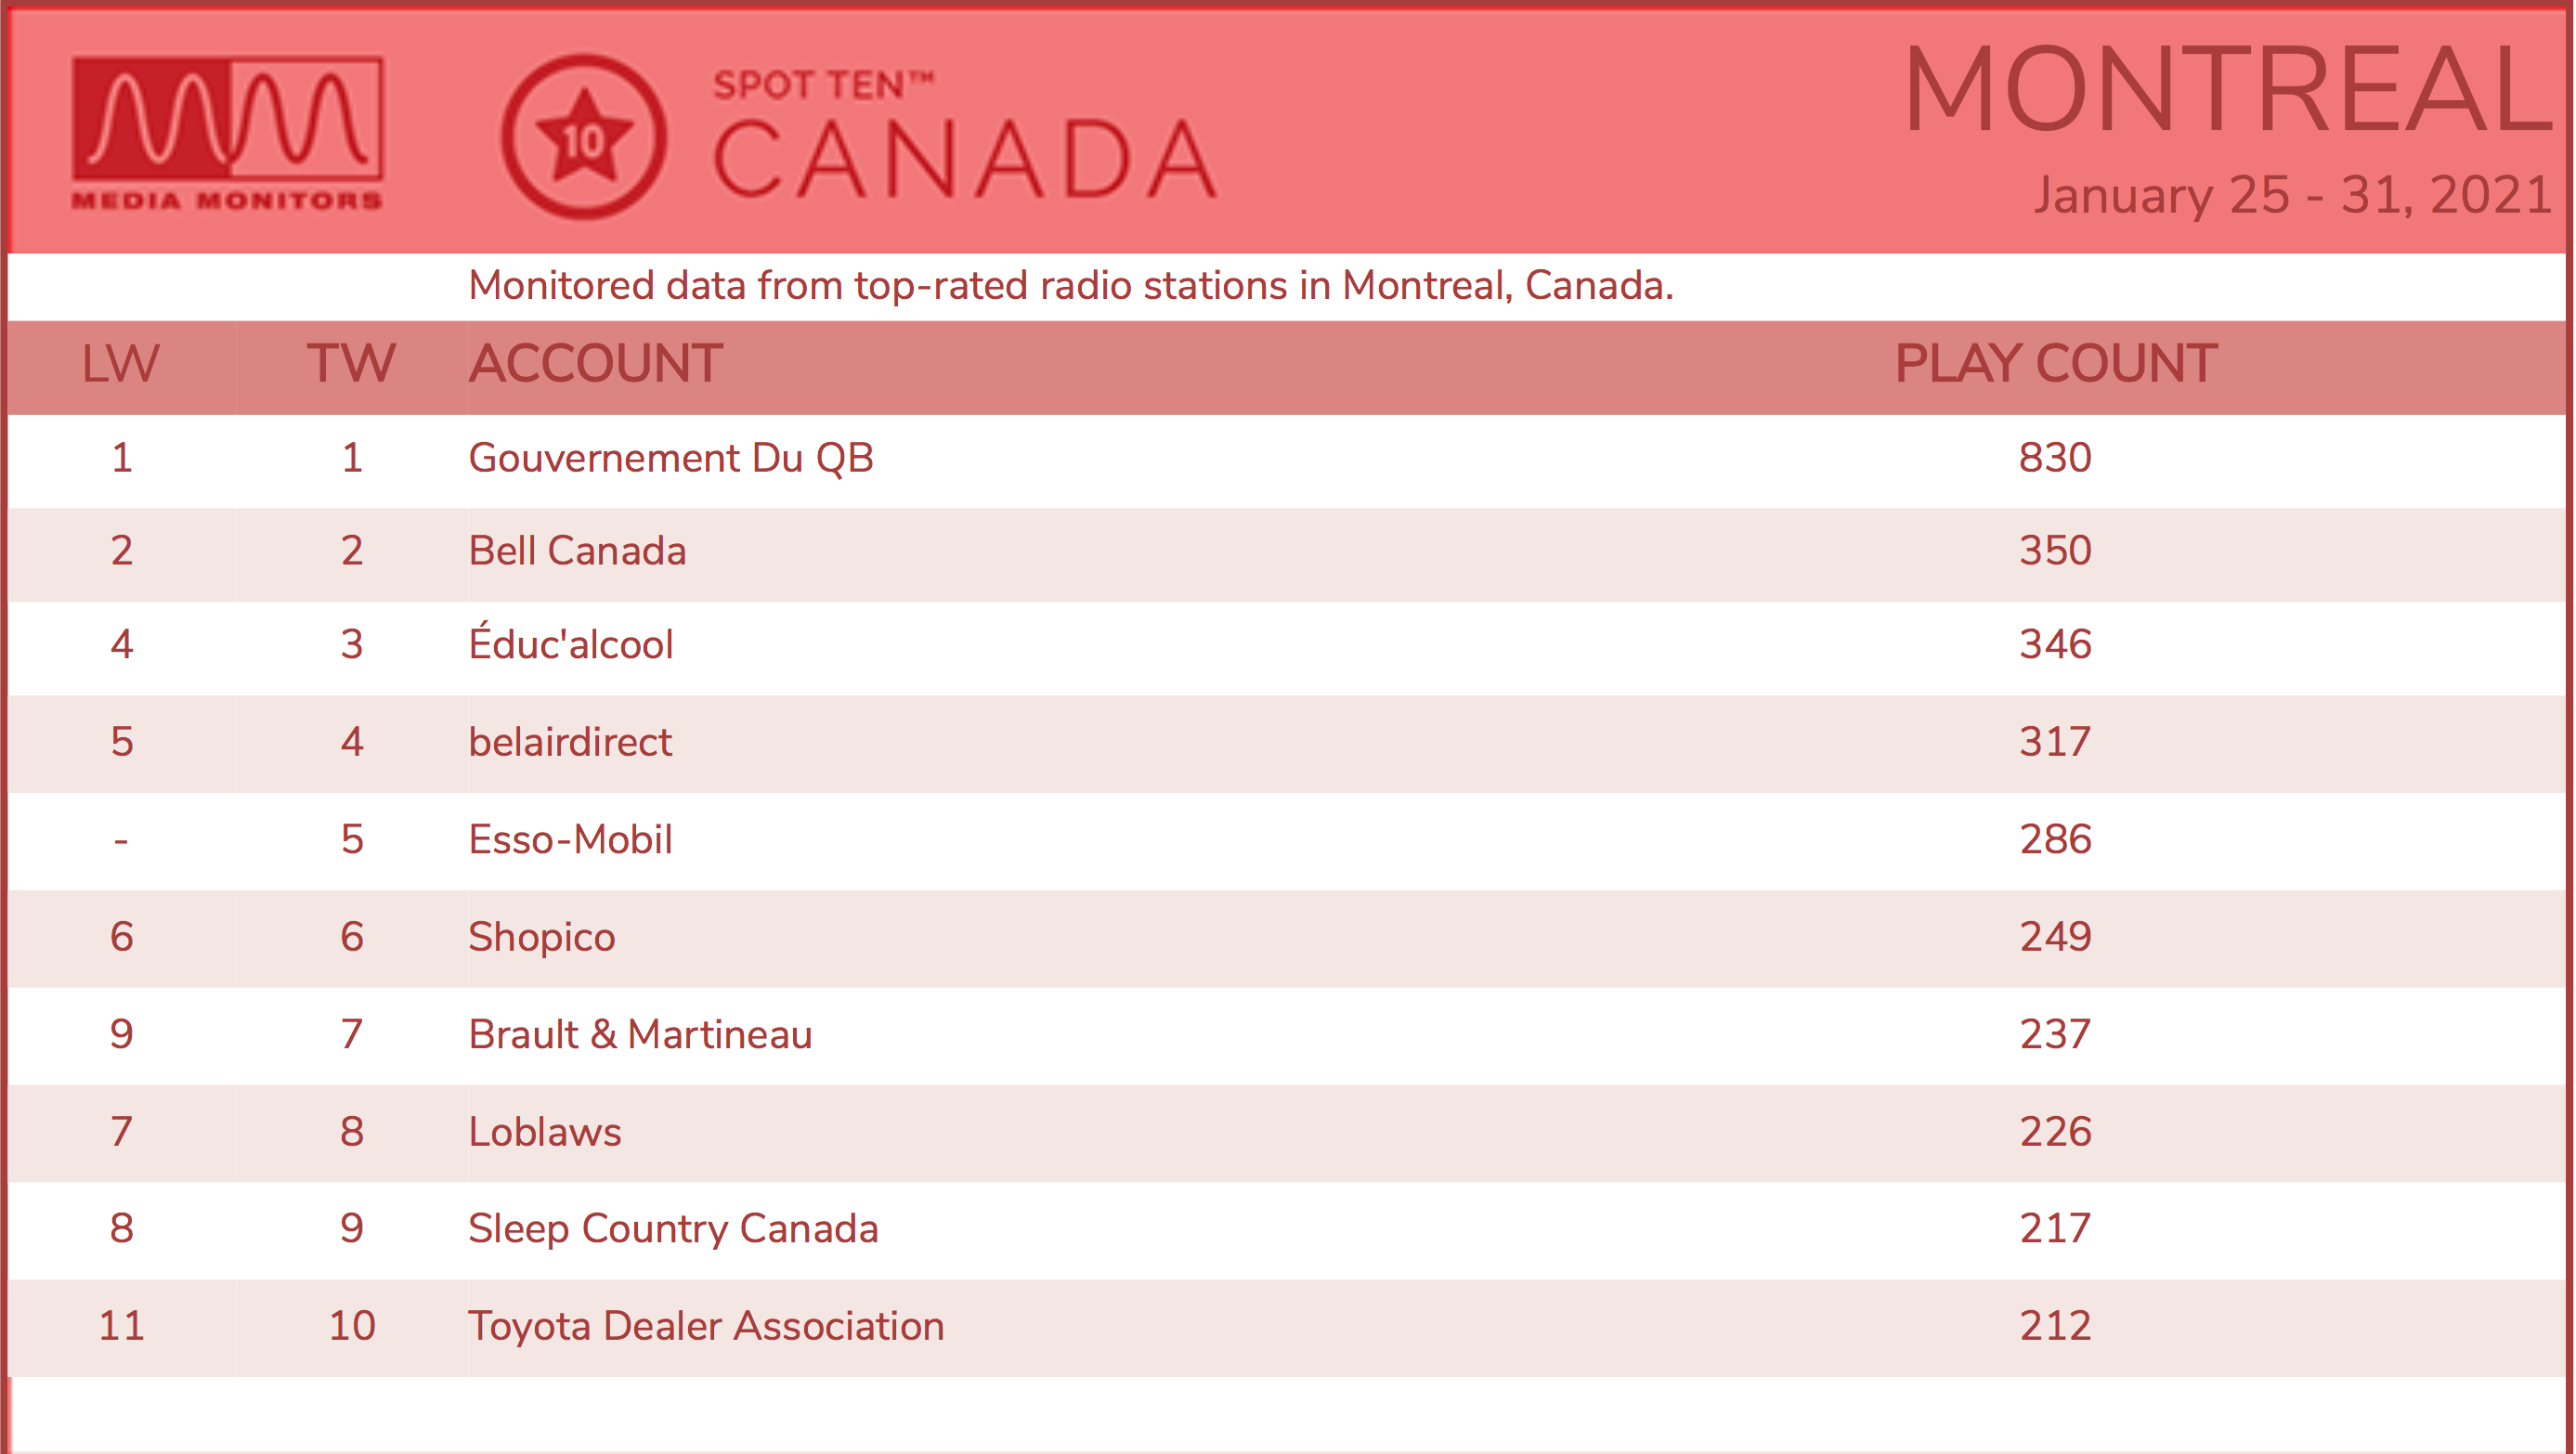Click the belairdirect account name
Screen dimensions: 2576x1454
tap(570, 742)
